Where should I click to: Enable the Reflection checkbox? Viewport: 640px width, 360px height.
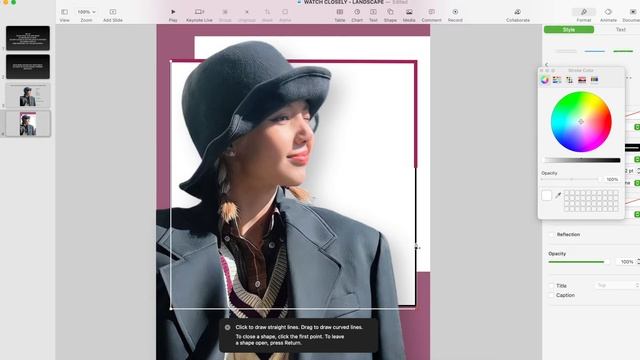[551, 235]
